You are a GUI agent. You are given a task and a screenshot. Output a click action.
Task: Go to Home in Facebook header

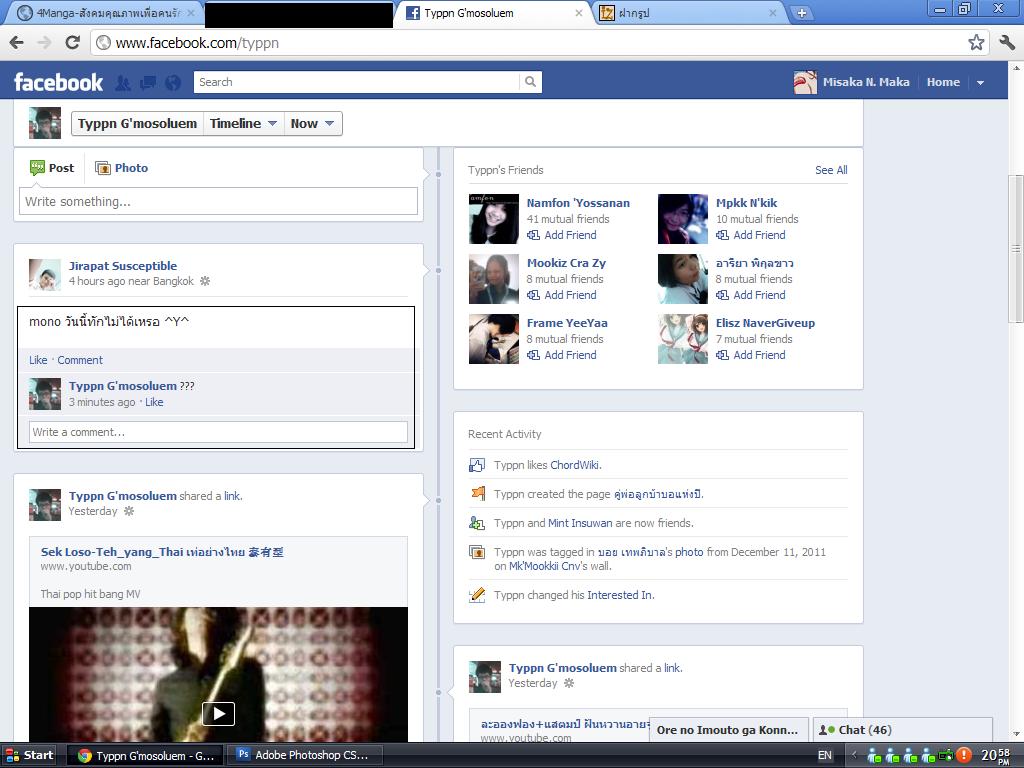tap(943, 82)
